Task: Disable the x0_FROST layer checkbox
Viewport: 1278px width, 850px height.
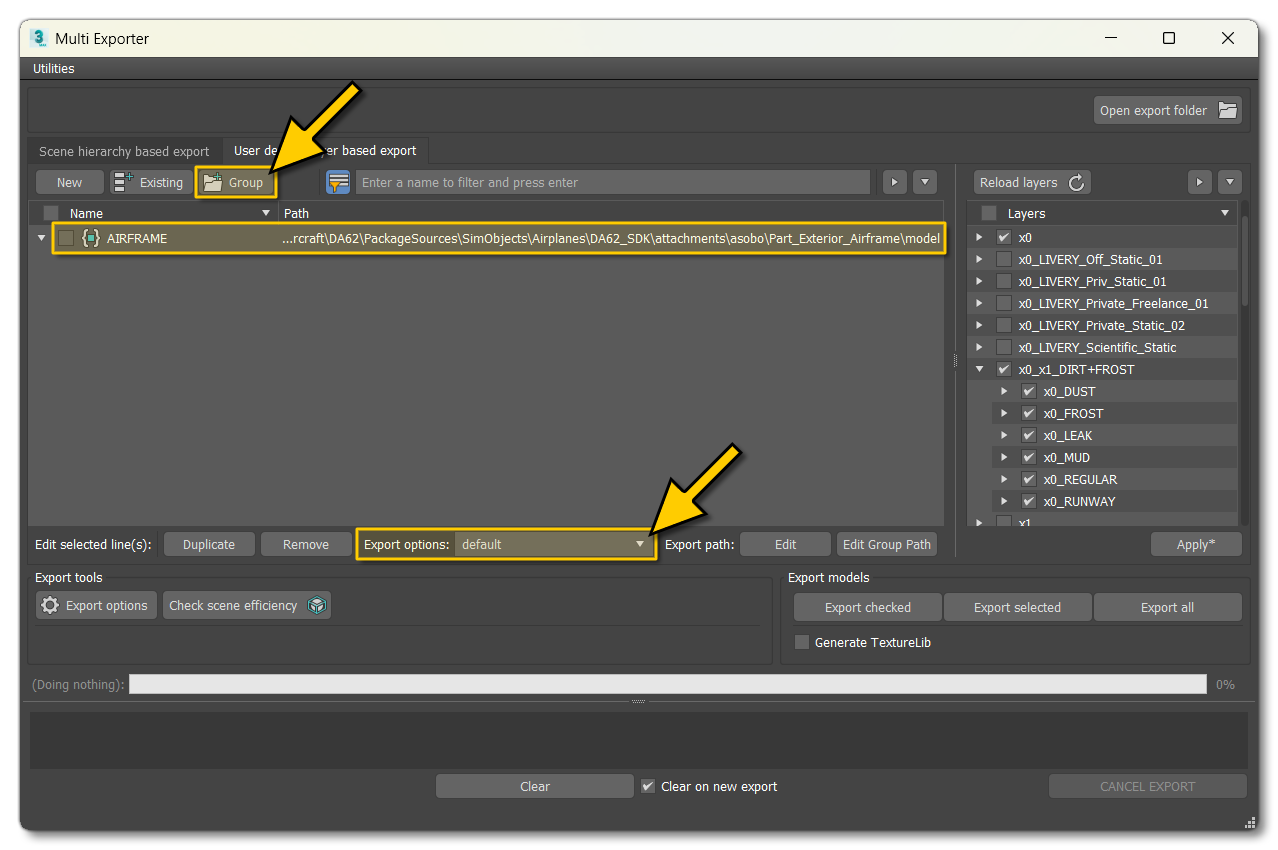Action: pos(1028,413)
